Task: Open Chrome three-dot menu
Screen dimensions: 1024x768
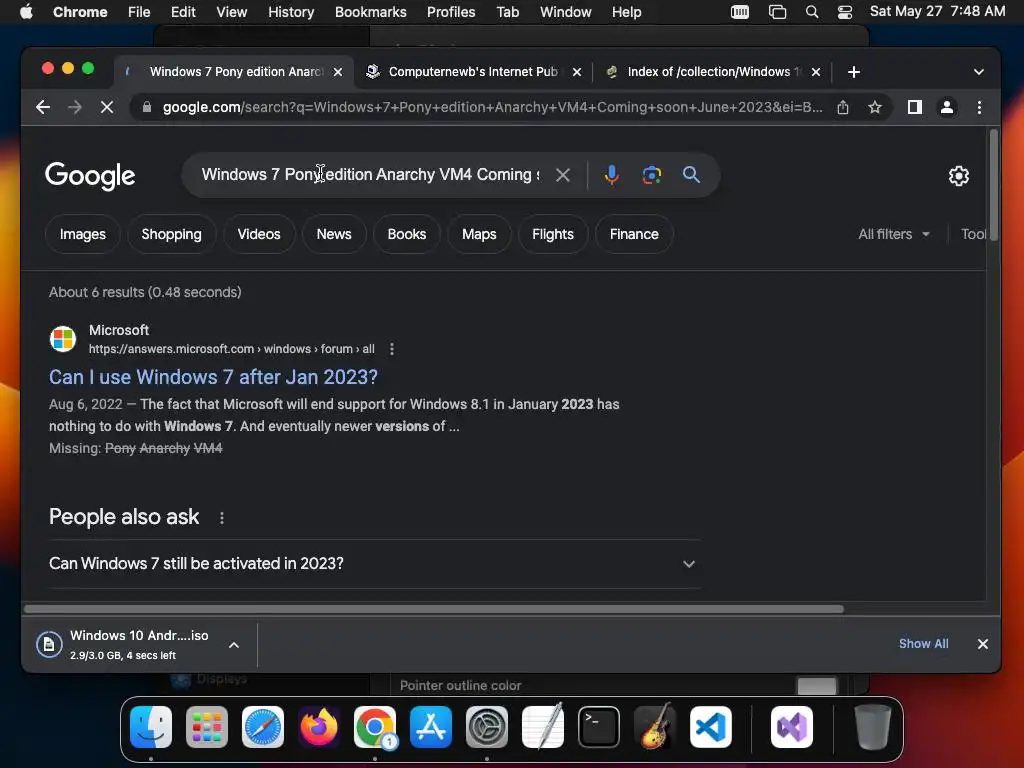Action: pos(979,107)
